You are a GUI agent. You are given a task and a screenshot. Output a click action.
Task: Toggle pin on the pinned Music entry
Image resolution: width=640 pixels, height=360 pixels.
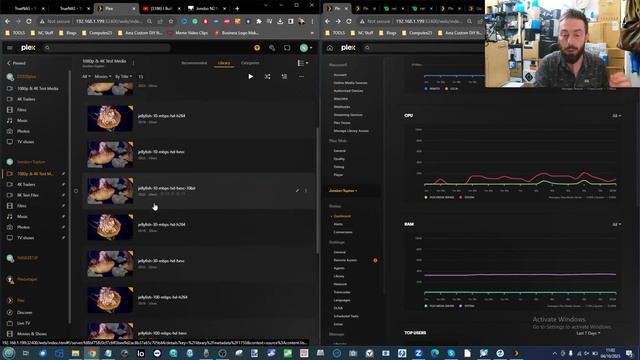pyautogui.click(x=63, y=216)
